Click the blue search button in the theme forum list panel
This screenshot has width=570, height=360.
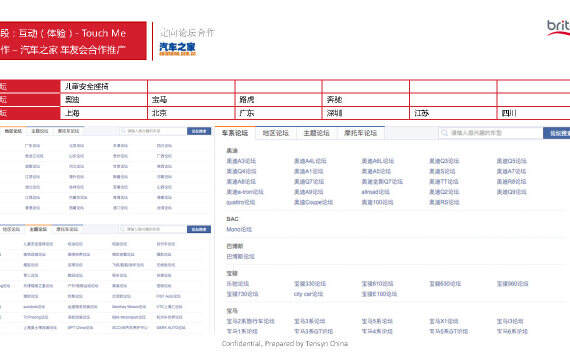tap(199, 229)
